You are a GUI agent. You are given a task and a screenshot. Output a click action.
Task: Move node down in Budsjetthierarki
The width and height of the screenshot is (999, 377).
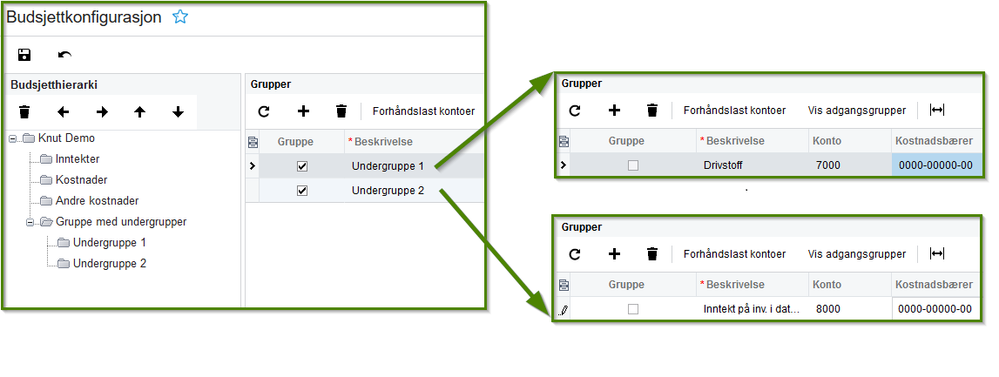tap(178, 112)
